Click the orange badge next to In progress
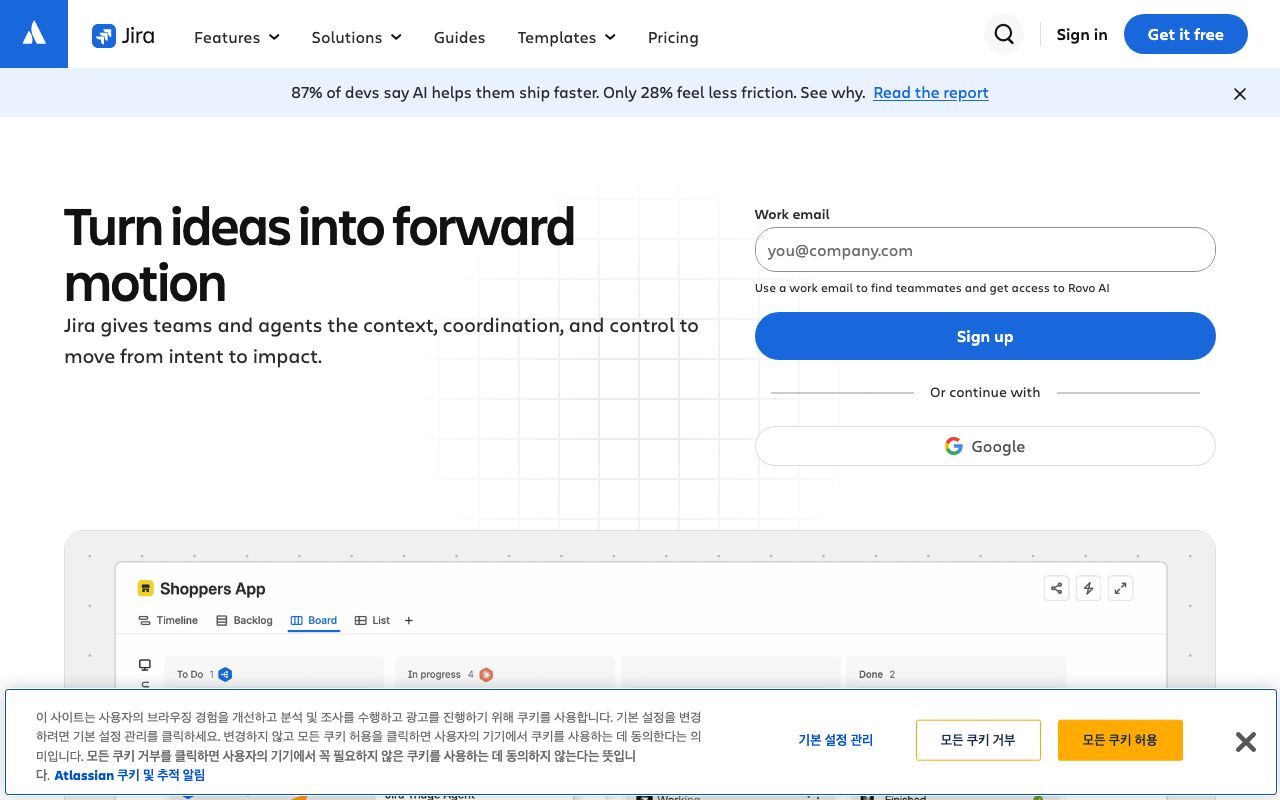Viewport: 1280px width, 800px height. [x=486, y=675]
